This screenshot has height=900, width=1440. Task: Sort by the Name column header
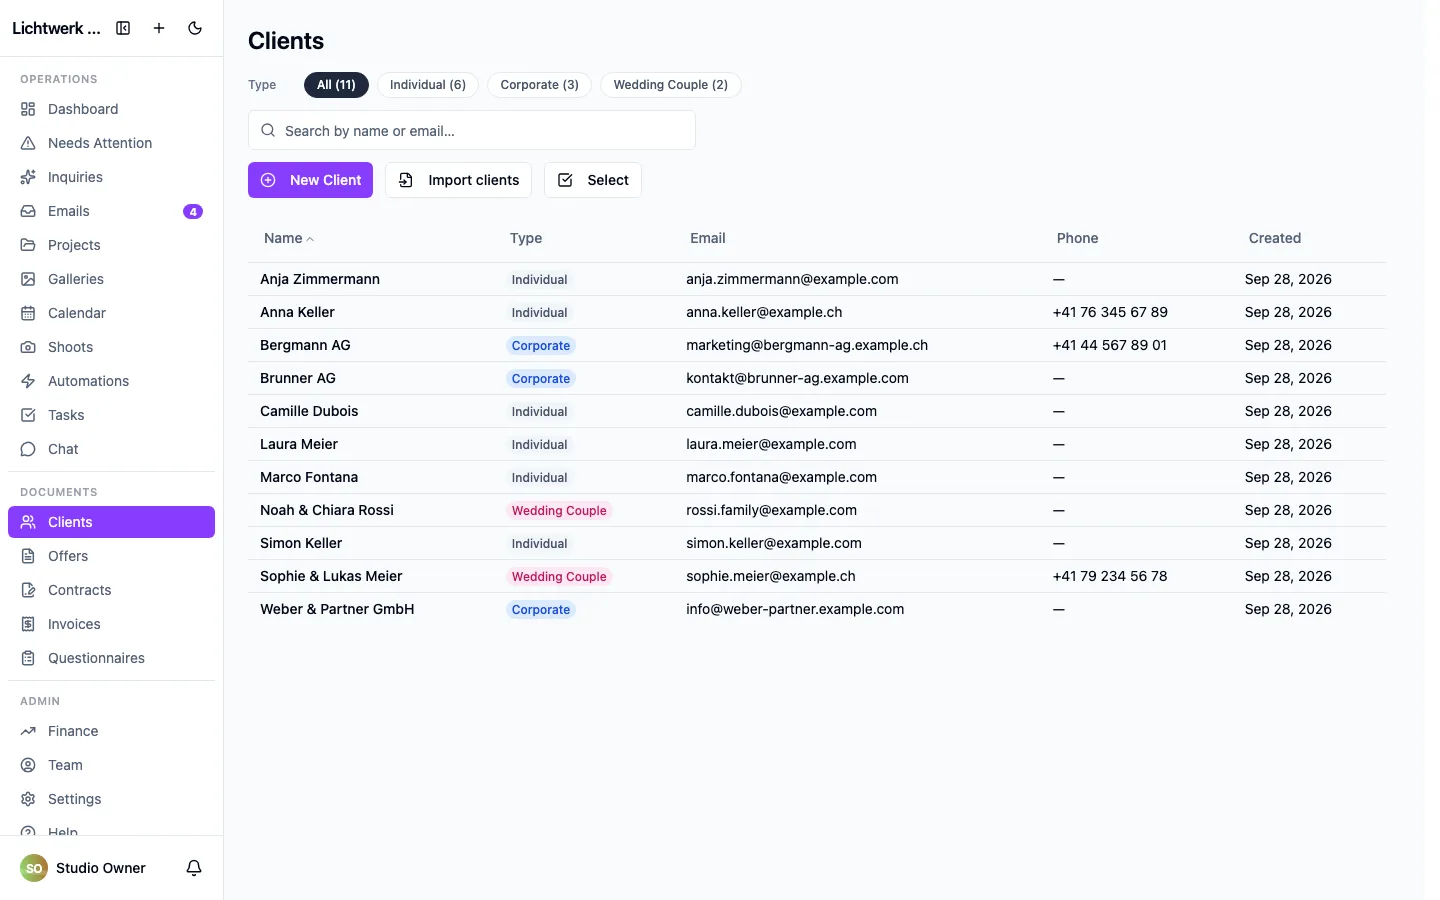pos(288,238)
